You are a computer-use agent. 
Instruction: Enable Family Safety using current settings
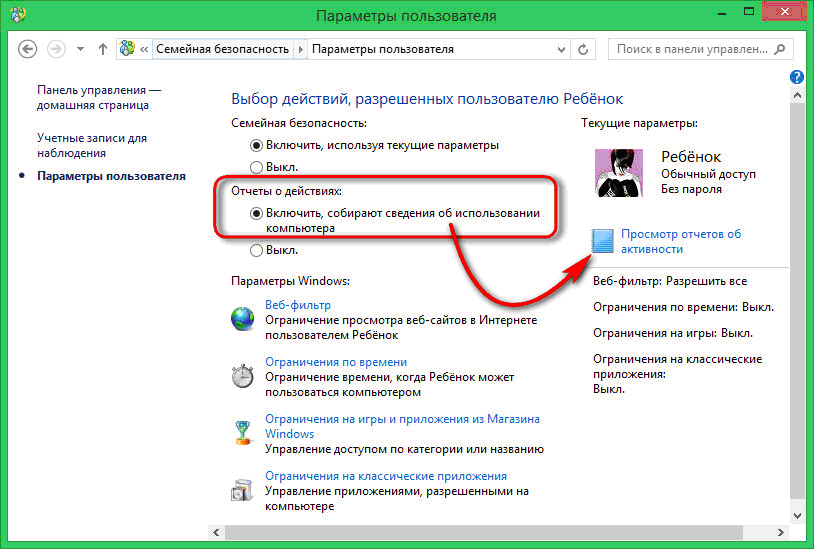pos(256,145)
